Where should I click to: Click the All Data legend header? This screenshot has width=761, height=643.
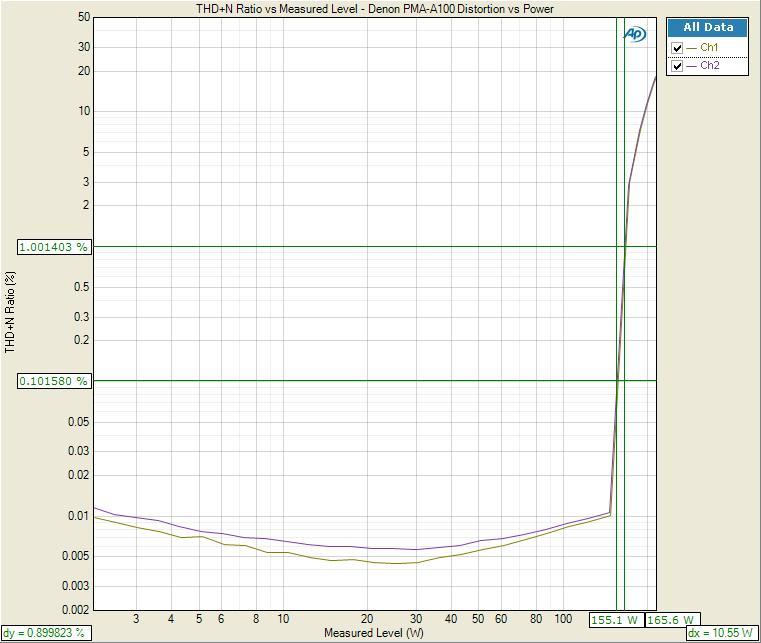click(x=707, y=28)
